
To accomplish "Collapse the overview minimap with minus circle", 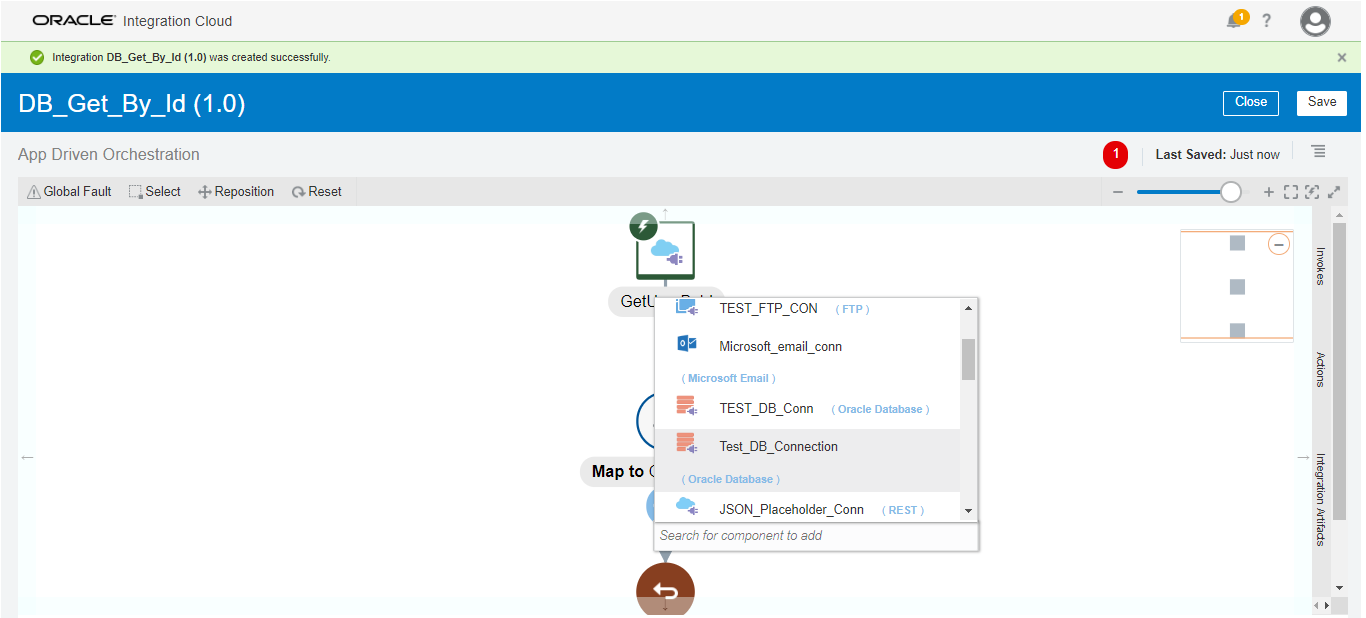I will (x=1279, y=244).
